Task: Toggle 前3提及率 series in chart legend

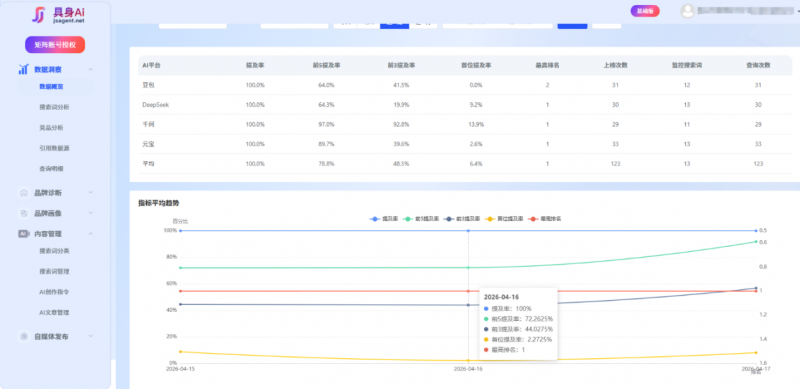Action: pos(462,218)
